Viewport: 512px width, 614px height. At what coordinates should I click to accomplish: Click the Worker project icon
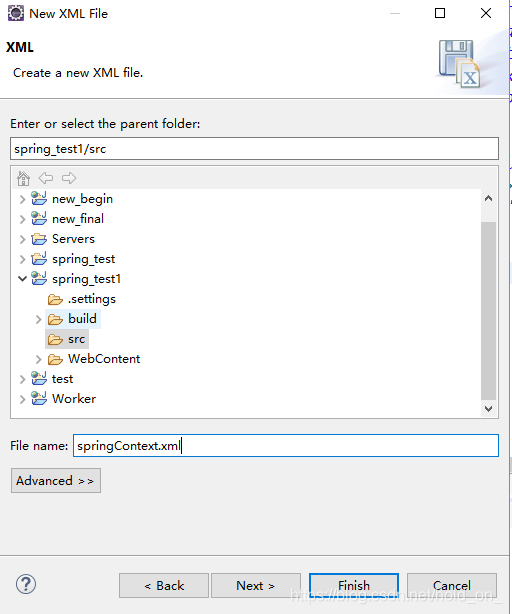click(39, 398)
